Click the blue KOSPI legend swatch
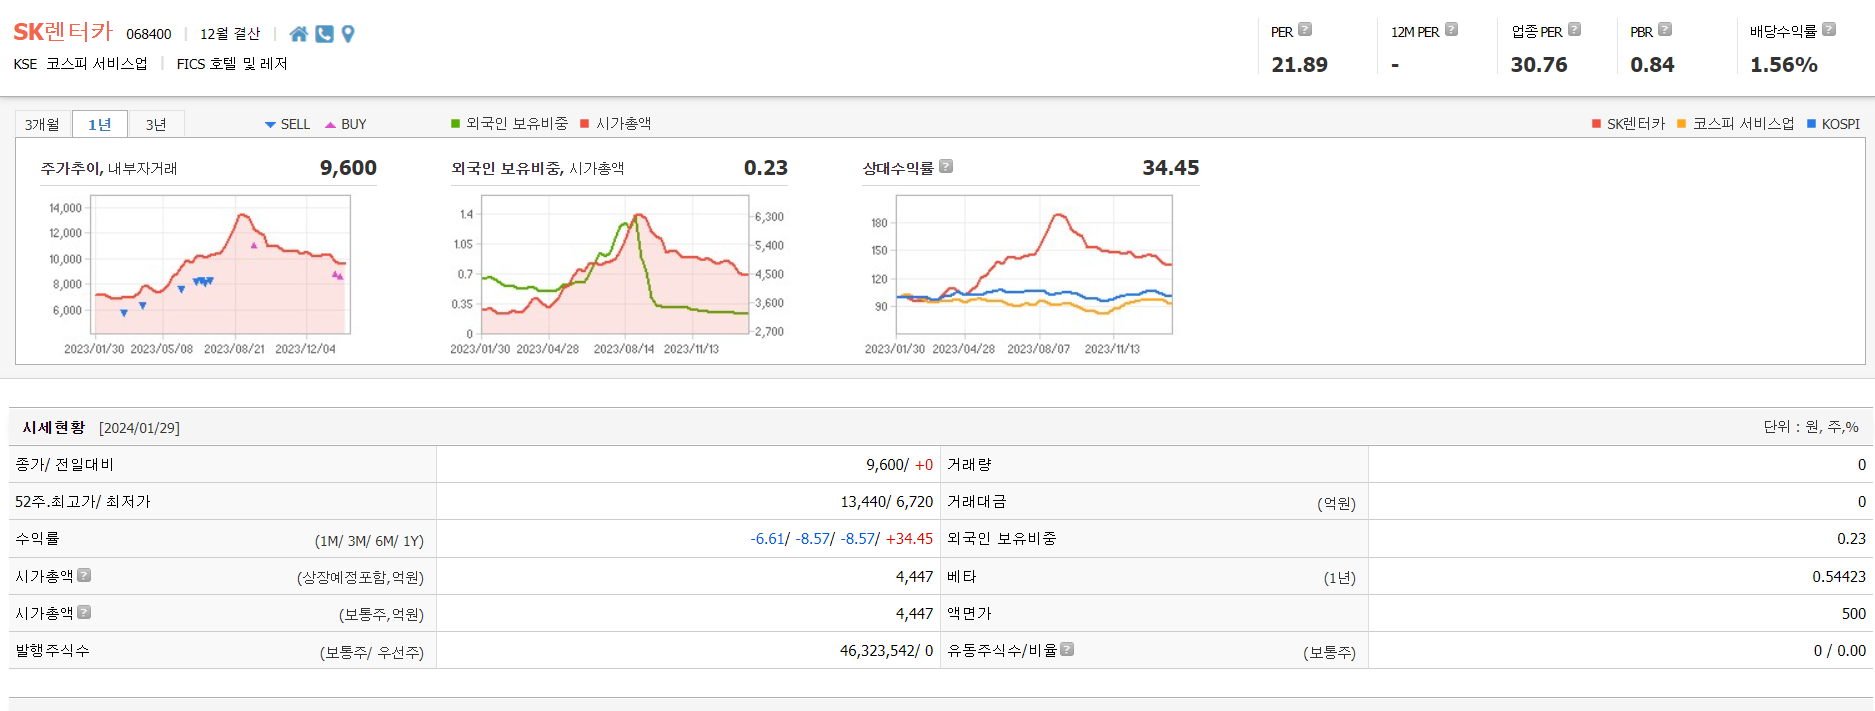Viewport: 1875px width, 711px height. [1811, 124]
